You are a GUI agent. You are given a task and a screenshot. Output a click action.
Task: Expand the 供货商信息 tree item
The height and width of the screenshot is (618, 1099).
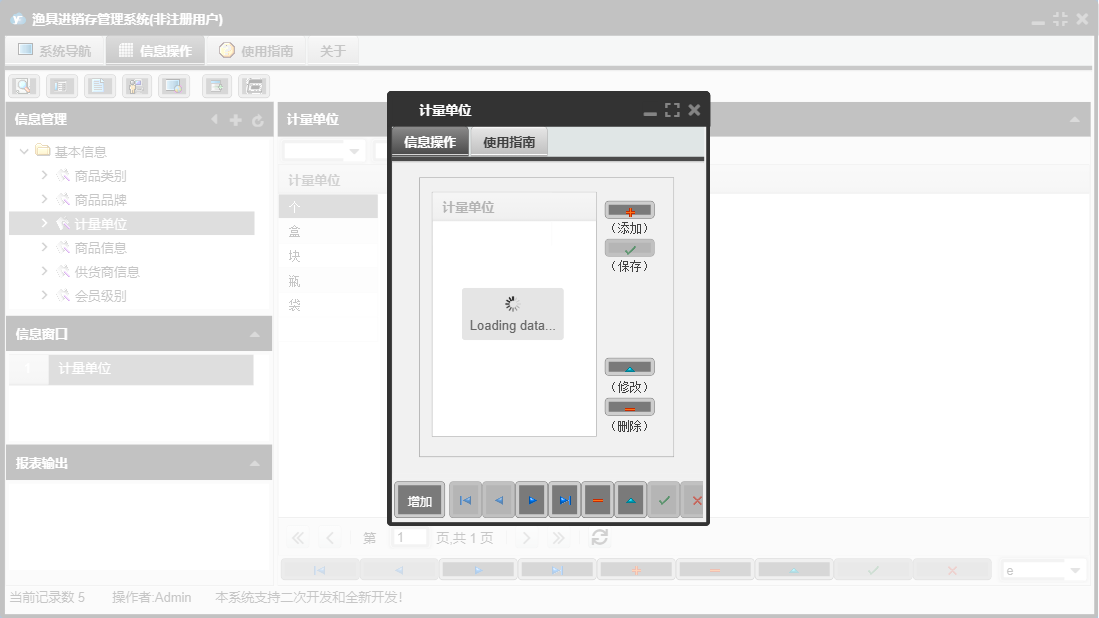point(43,271)
